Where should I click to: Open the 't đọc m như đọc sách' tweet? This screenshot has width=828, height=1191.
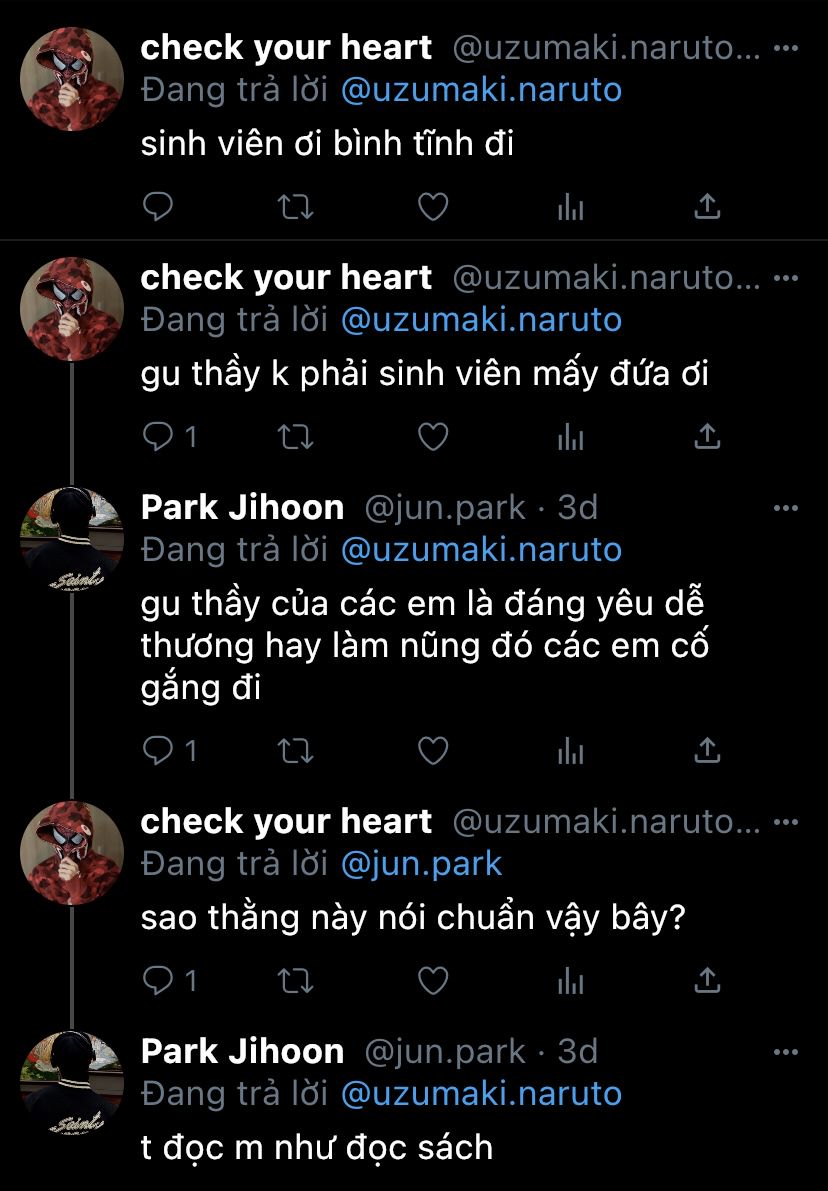tap(317, 1146)
